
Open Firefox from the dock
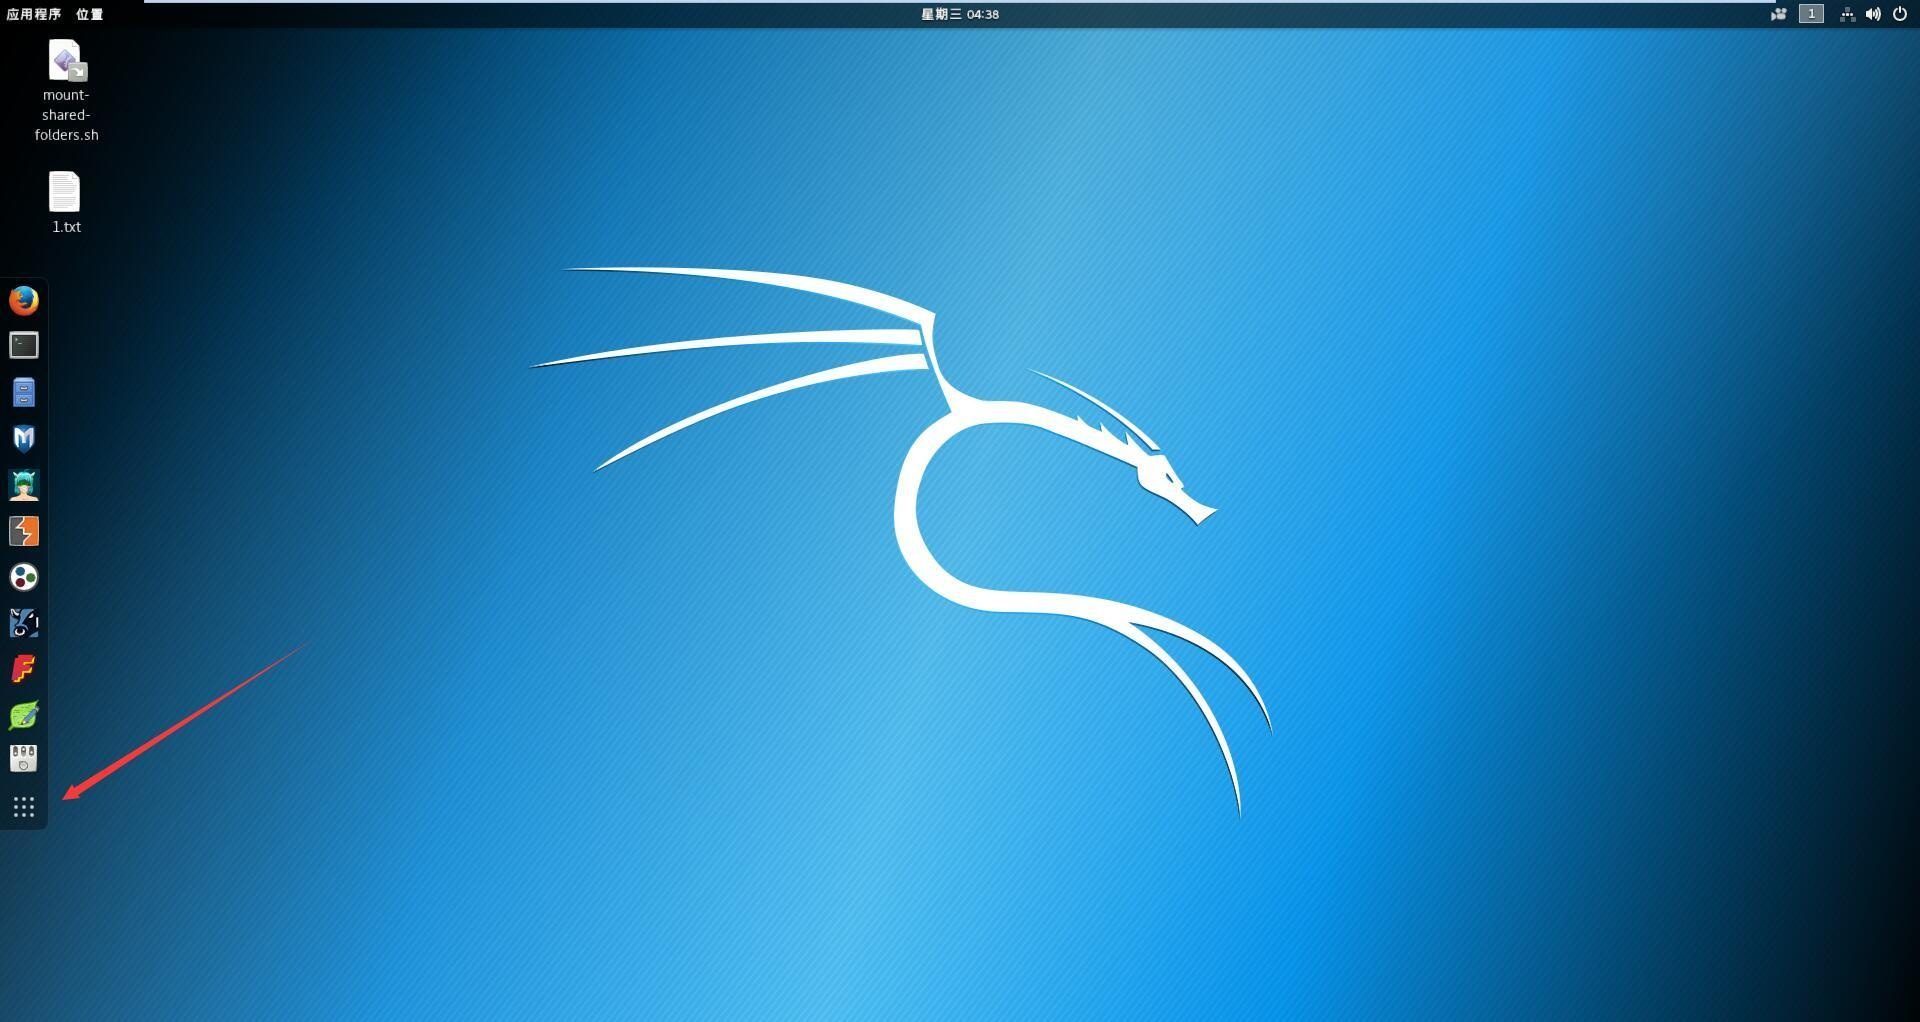point(24,300)
